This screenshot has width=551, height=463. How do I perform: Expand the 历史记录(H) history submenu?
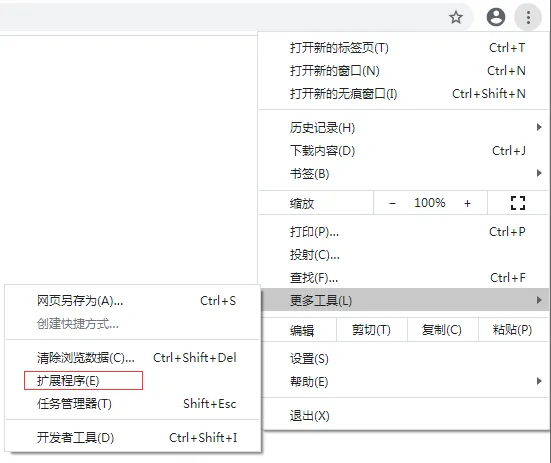pos(403,128)
